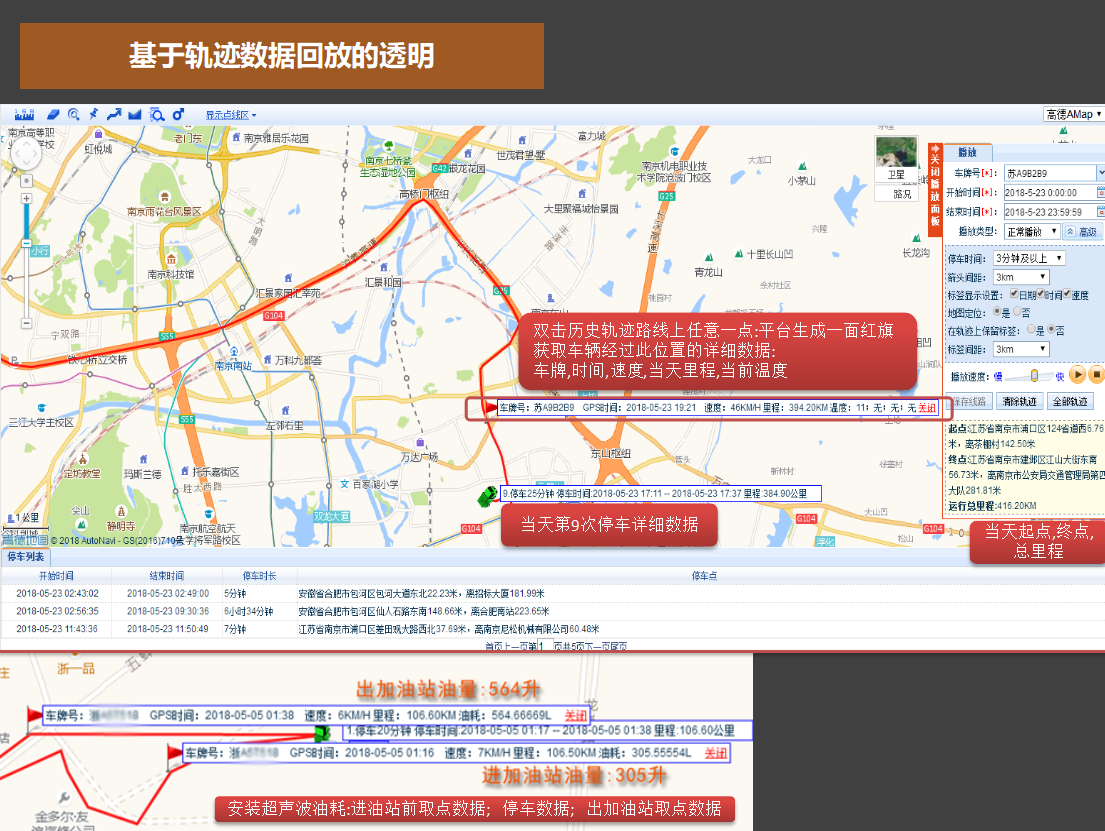Open the 播放类型 dropdown
The height and width of the screenshot is (831, 1105).
tap(1029, 232)
